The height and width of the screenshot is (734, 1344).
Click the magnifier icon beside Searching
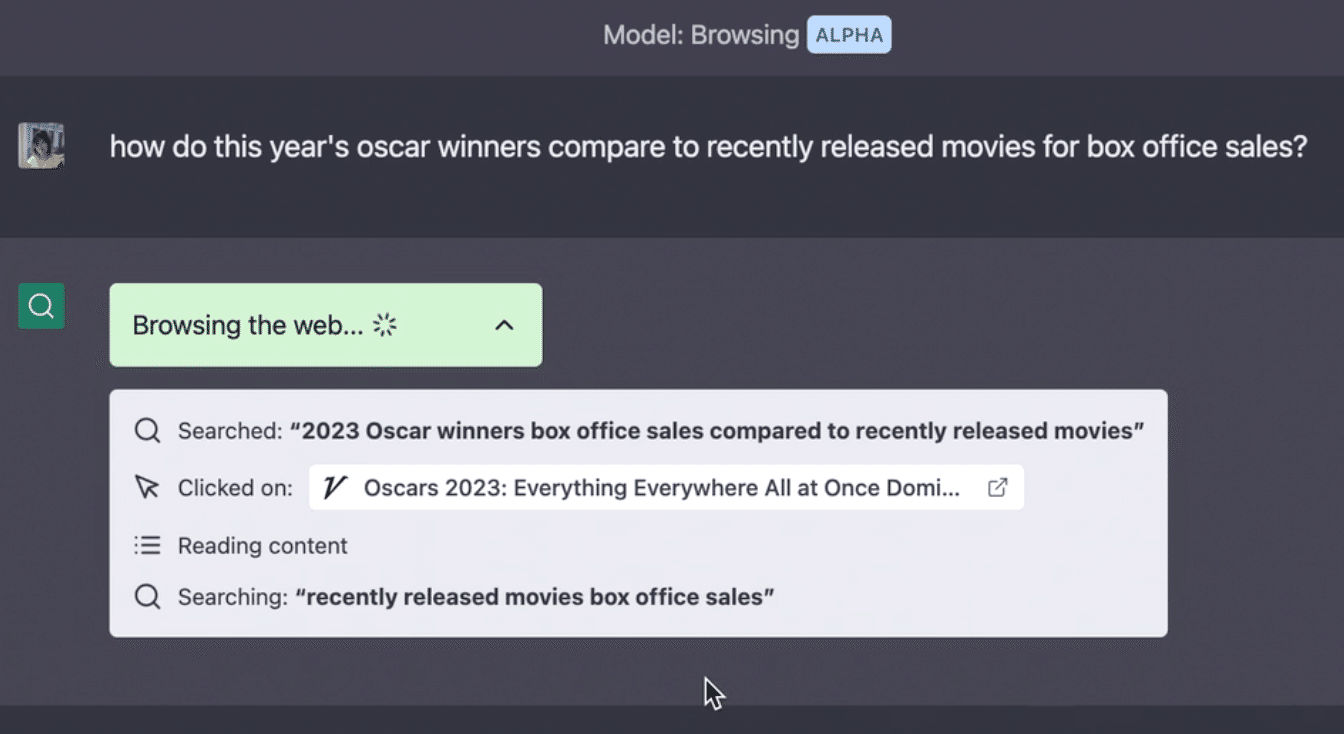click(147, 597)
